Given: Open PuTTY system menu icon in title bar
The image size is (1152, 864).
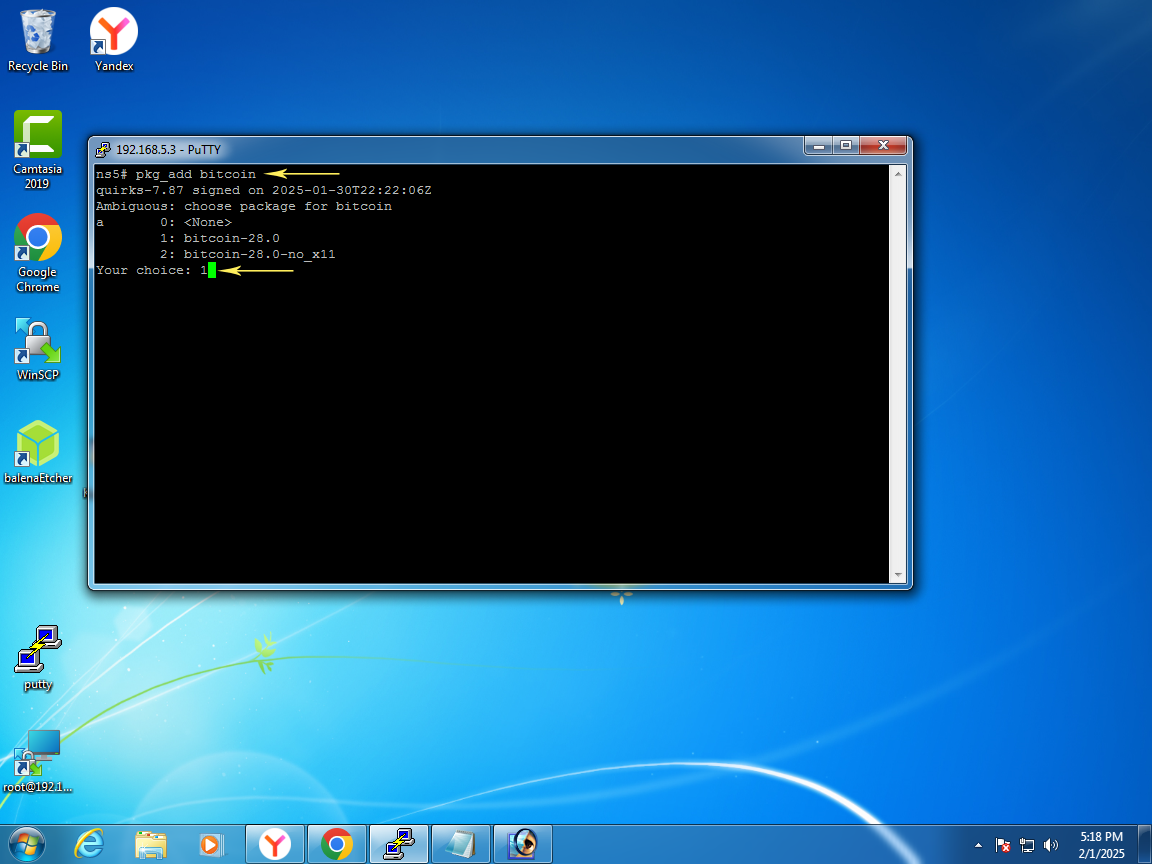Looking at the screenshot, I should coord(103,150).
